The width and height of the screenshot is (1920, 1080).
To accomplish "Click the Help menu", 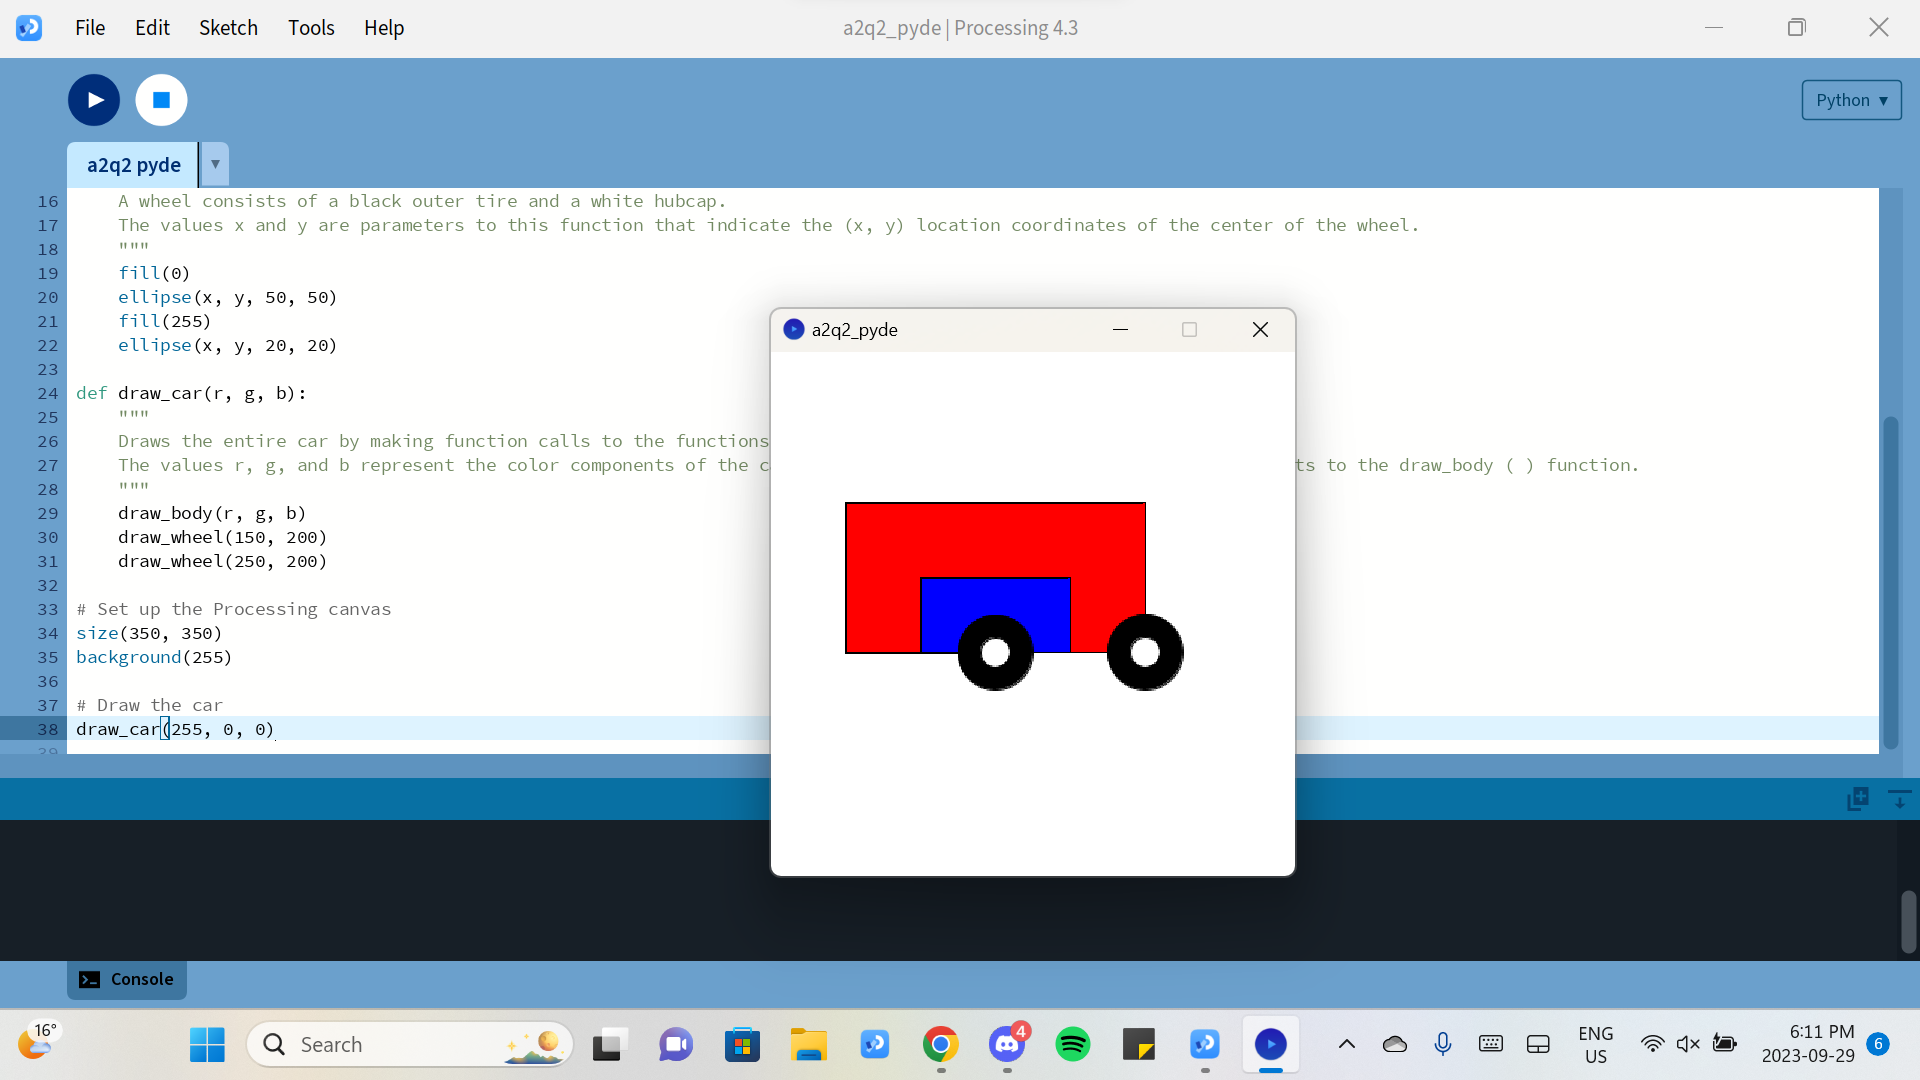I will pyautogui.click(x=384, y=28).
